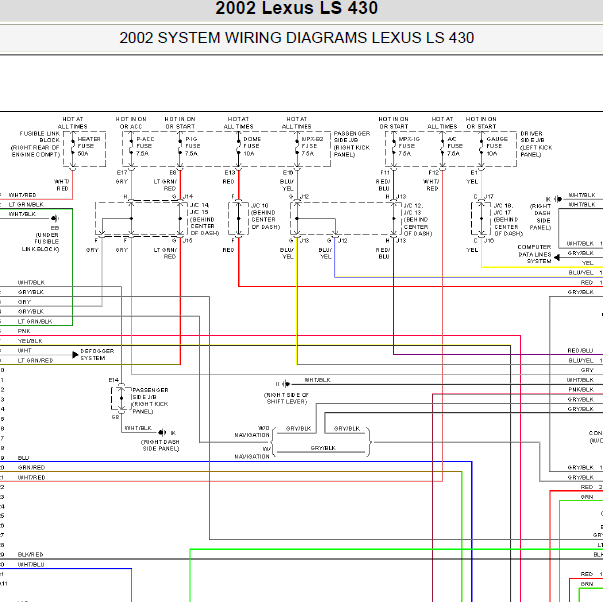This screenshot has width=603, height=602.
Task: Click the W/ NAVIGATION label
Action: (x=252, y=452)
